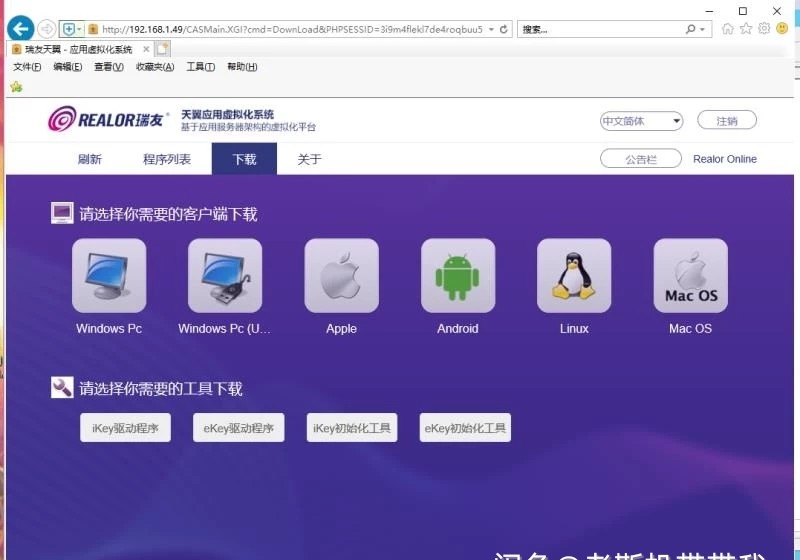
Task: Click the add-to-favorites bar star icon
Action: [x=16, y=87]
